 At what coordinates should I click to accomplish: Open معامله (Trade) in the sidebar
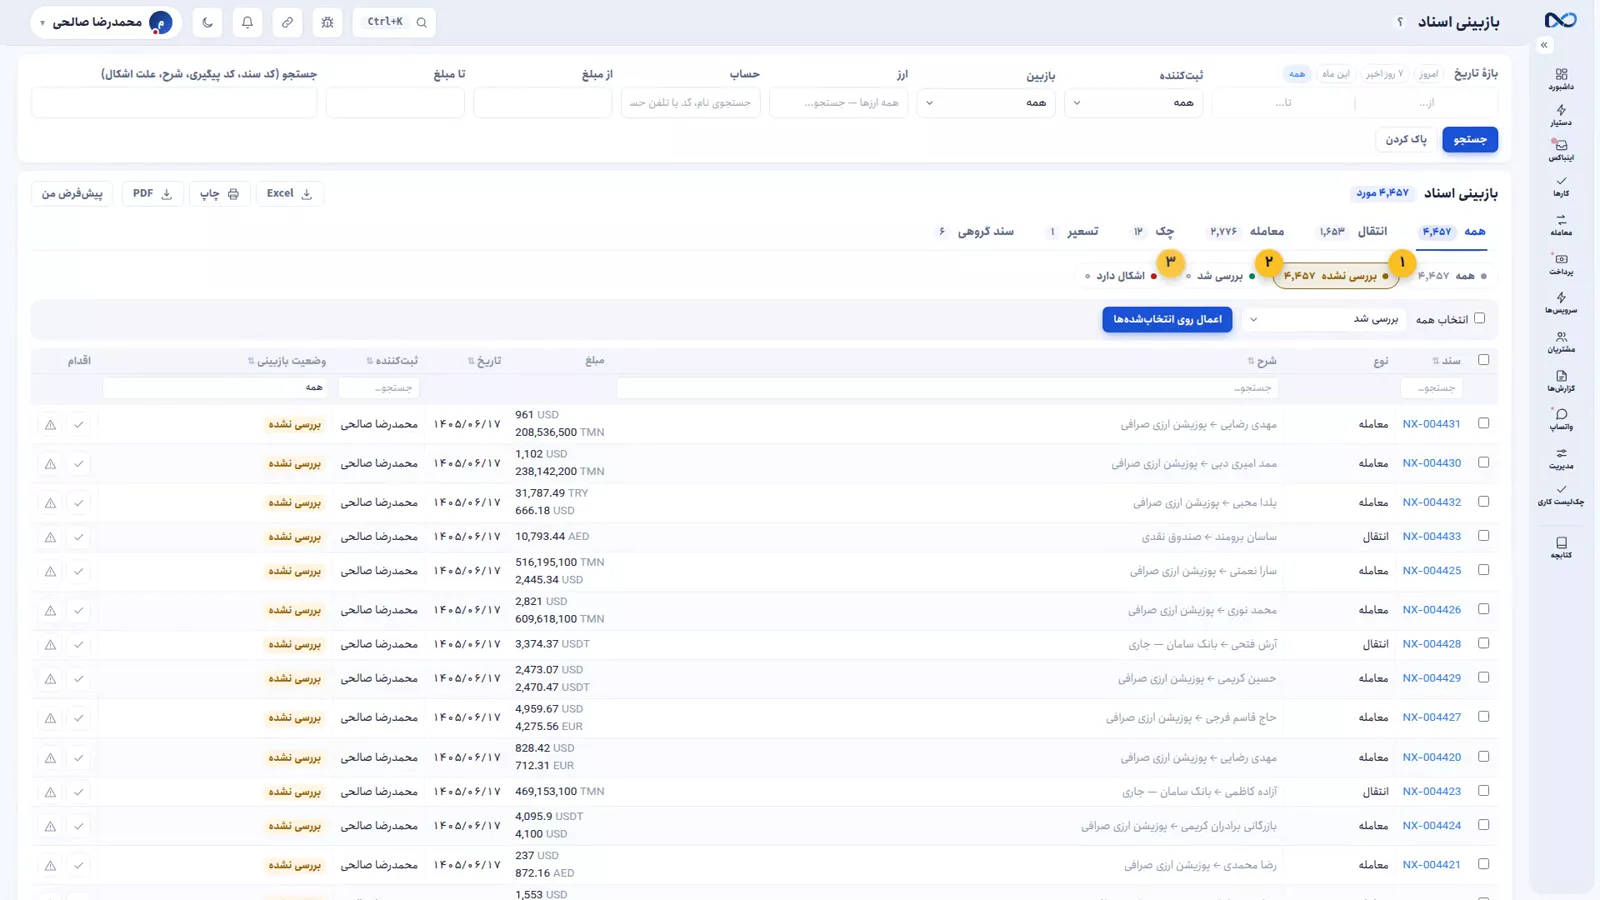pyautogui.click(x=1561, y=225)
